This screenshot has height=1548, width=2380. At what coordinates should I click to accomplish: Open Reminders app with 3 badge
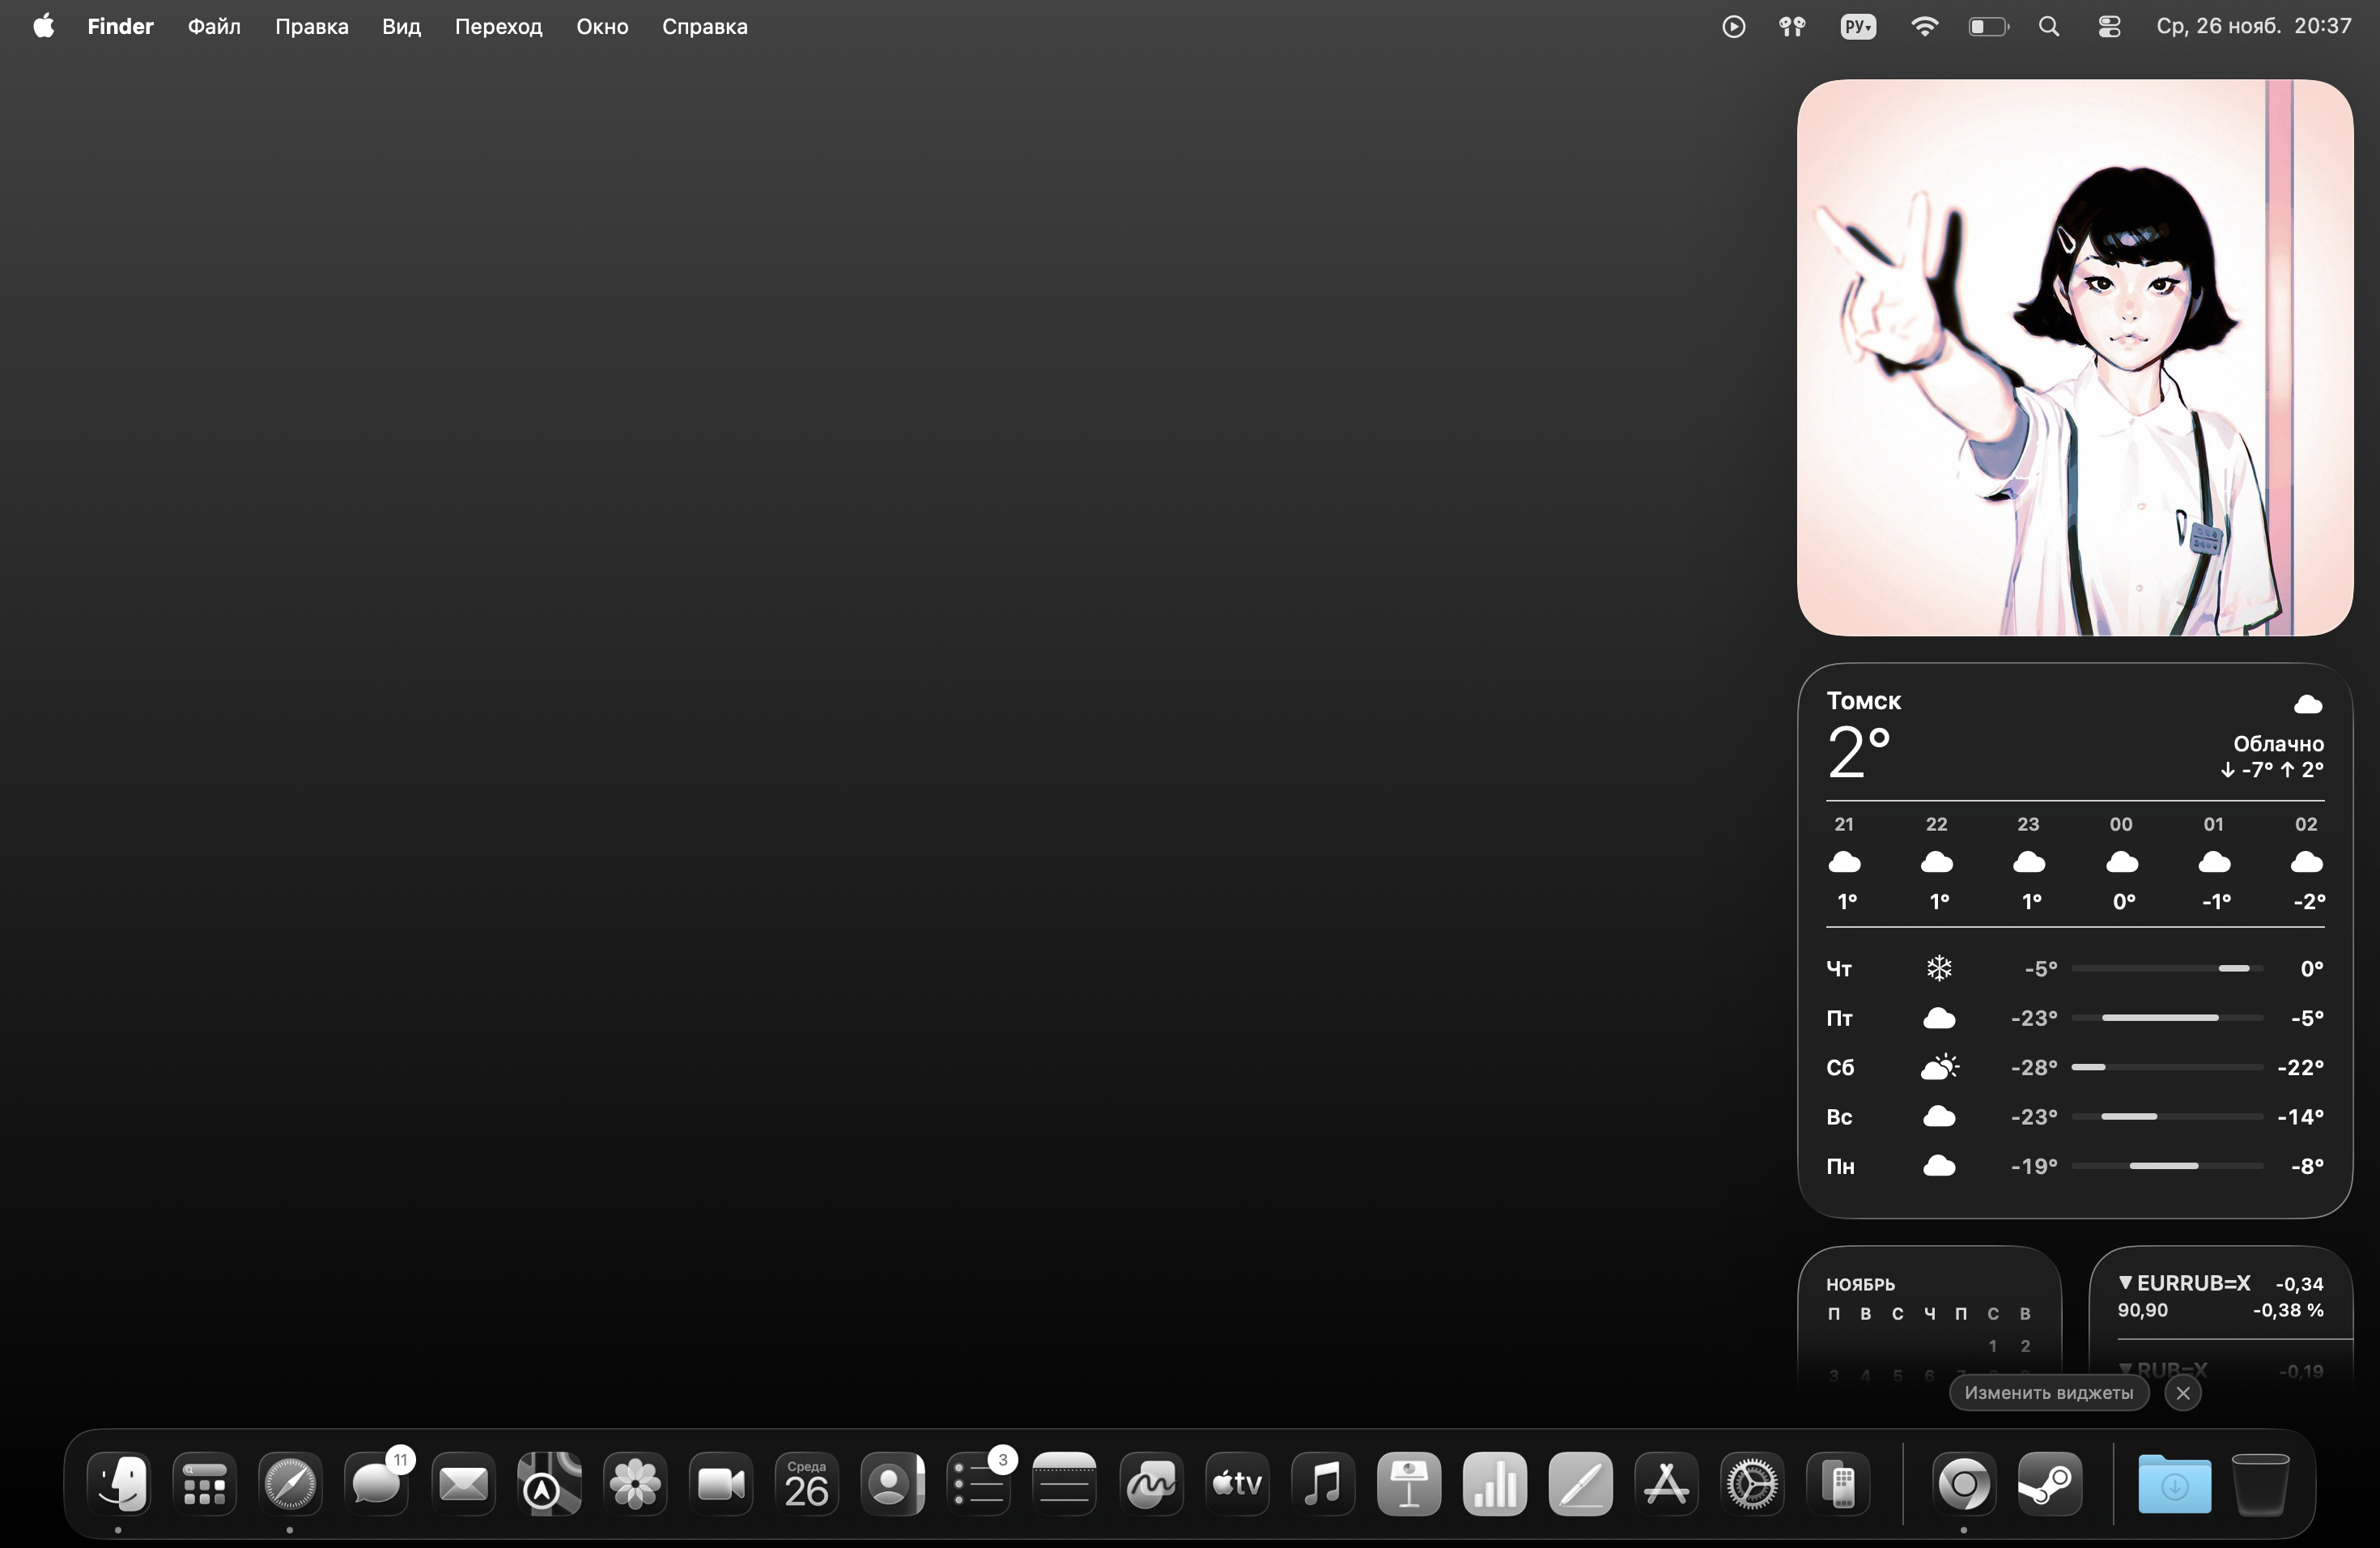tap(979, 1483)
